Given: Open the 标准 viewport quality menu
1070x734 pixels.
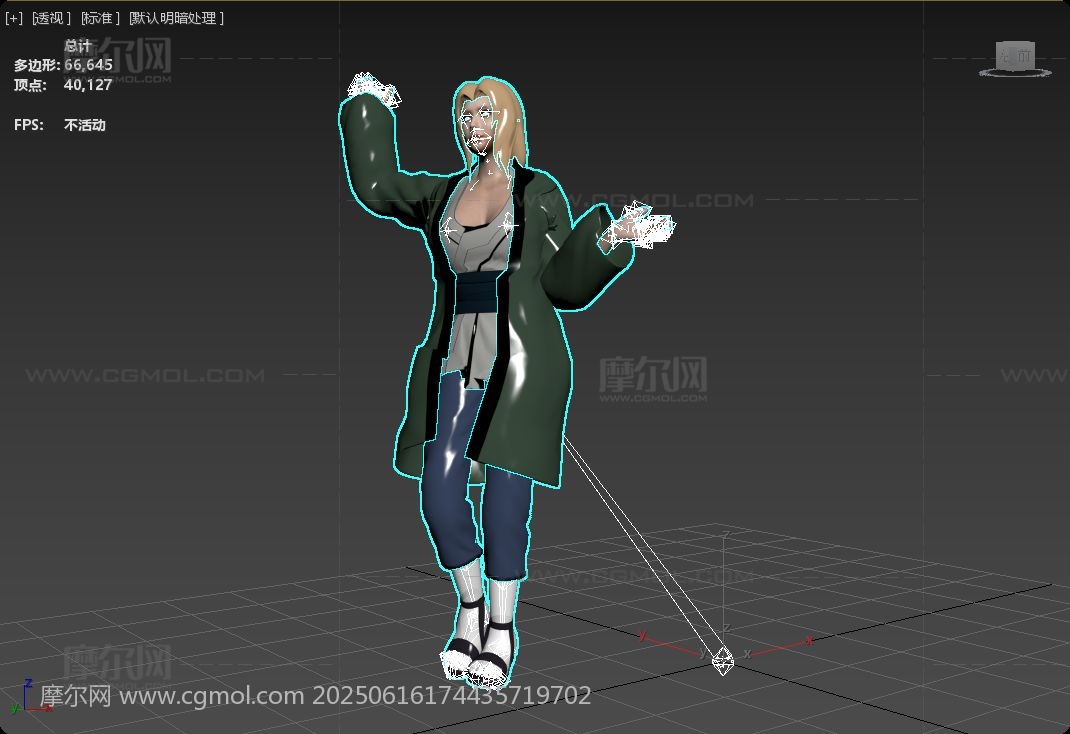Looking at the screenshot, I should coord(100,18).
